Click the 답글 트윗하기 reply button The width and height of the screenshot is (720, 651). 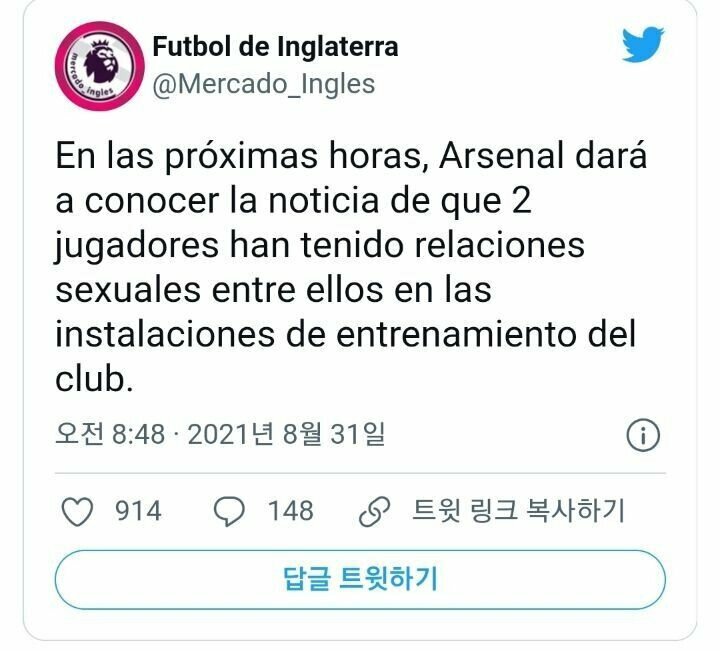pos(360,580)
